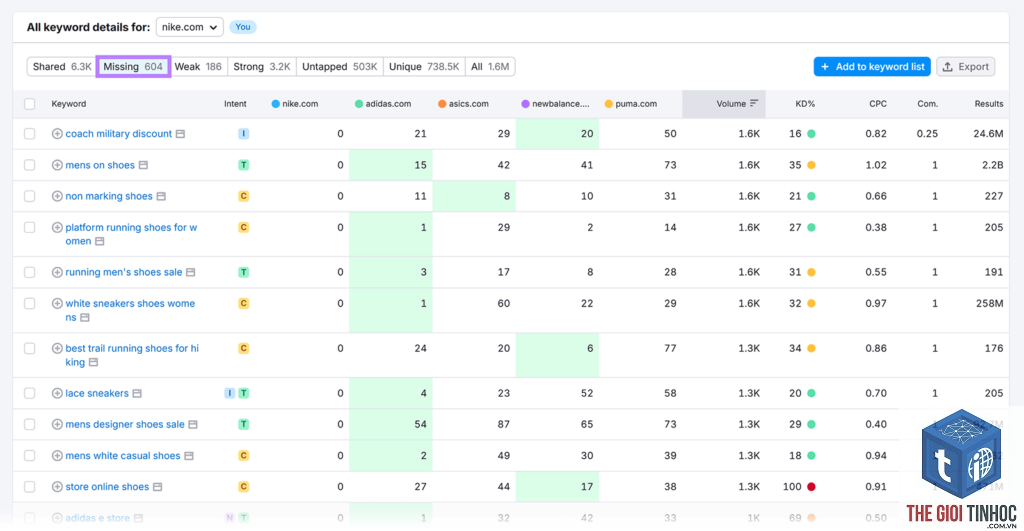The image size is (1024, 531).
Task: Click the asics.com column header
Action: pyautogui.click(x=464, y=104)
